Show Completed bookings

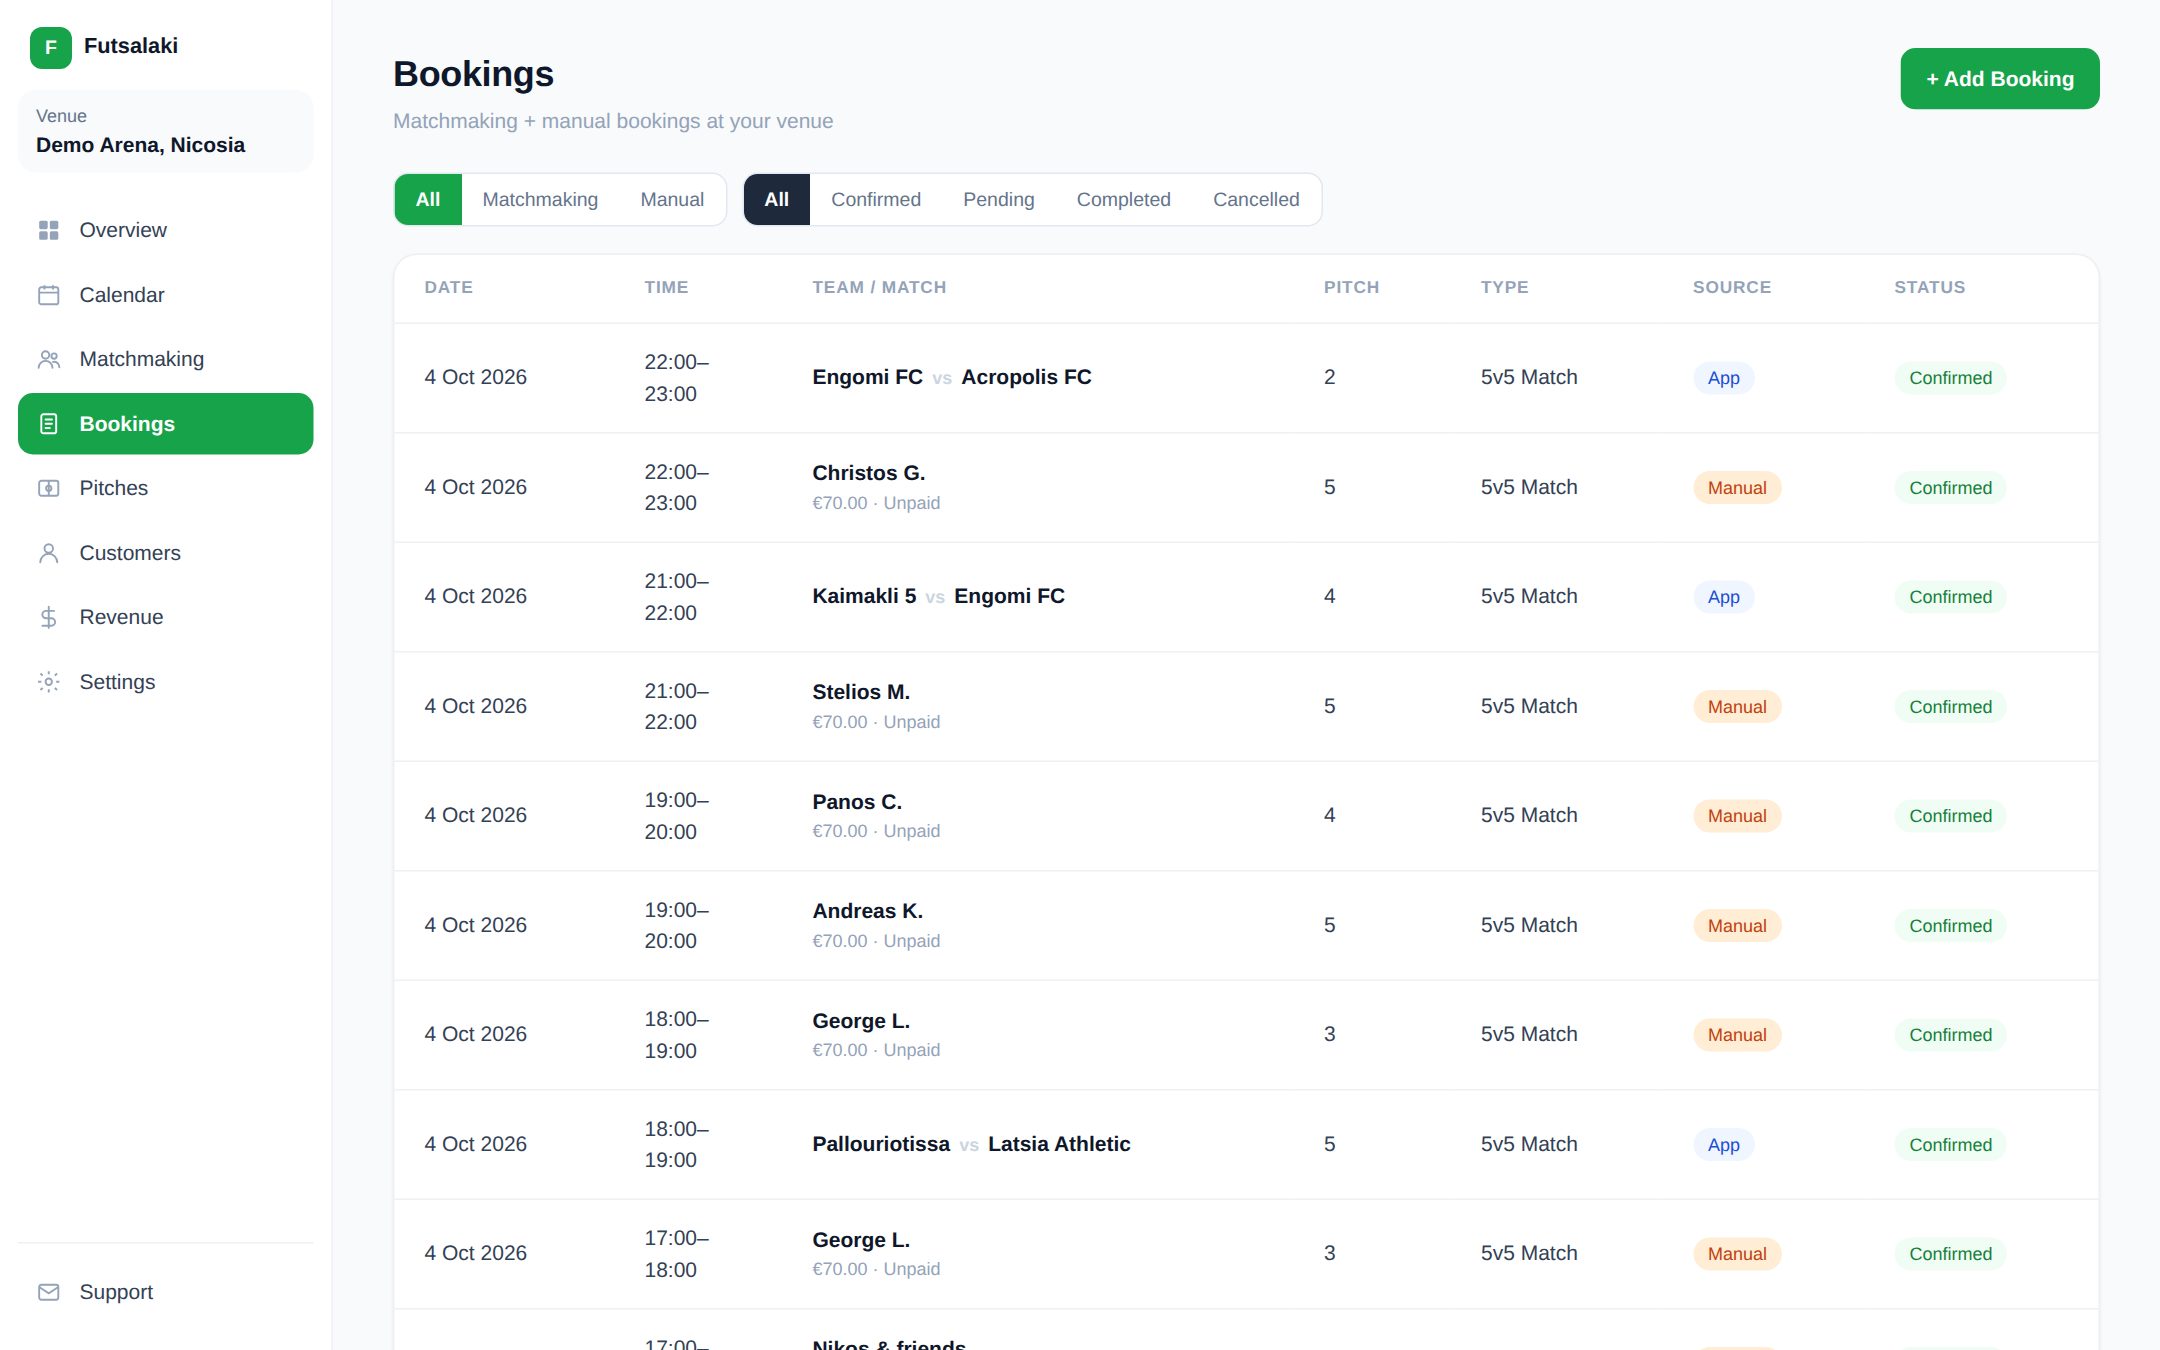click(1123, 200)
